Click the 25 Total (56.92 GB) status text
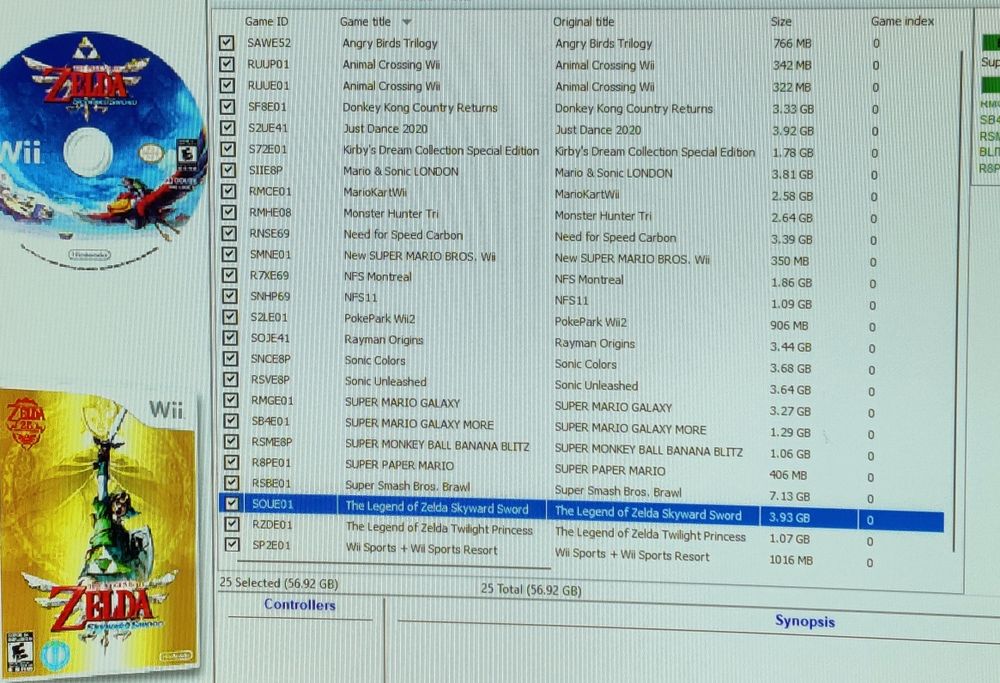The image size is (1000, 683). [531, 589]
